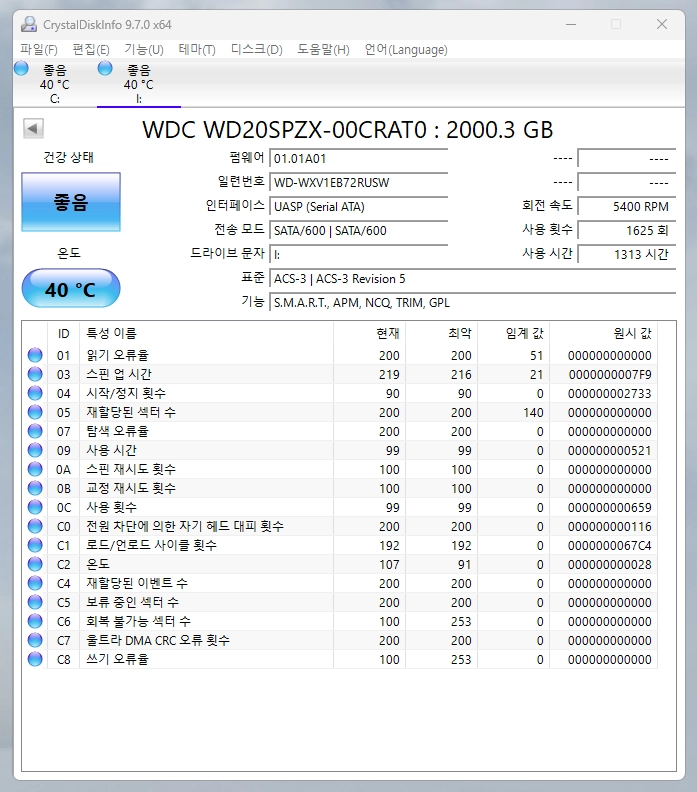The image size is (697, 792).
Task: Open the 언어(Language) menu
Action: click(406, 50)
